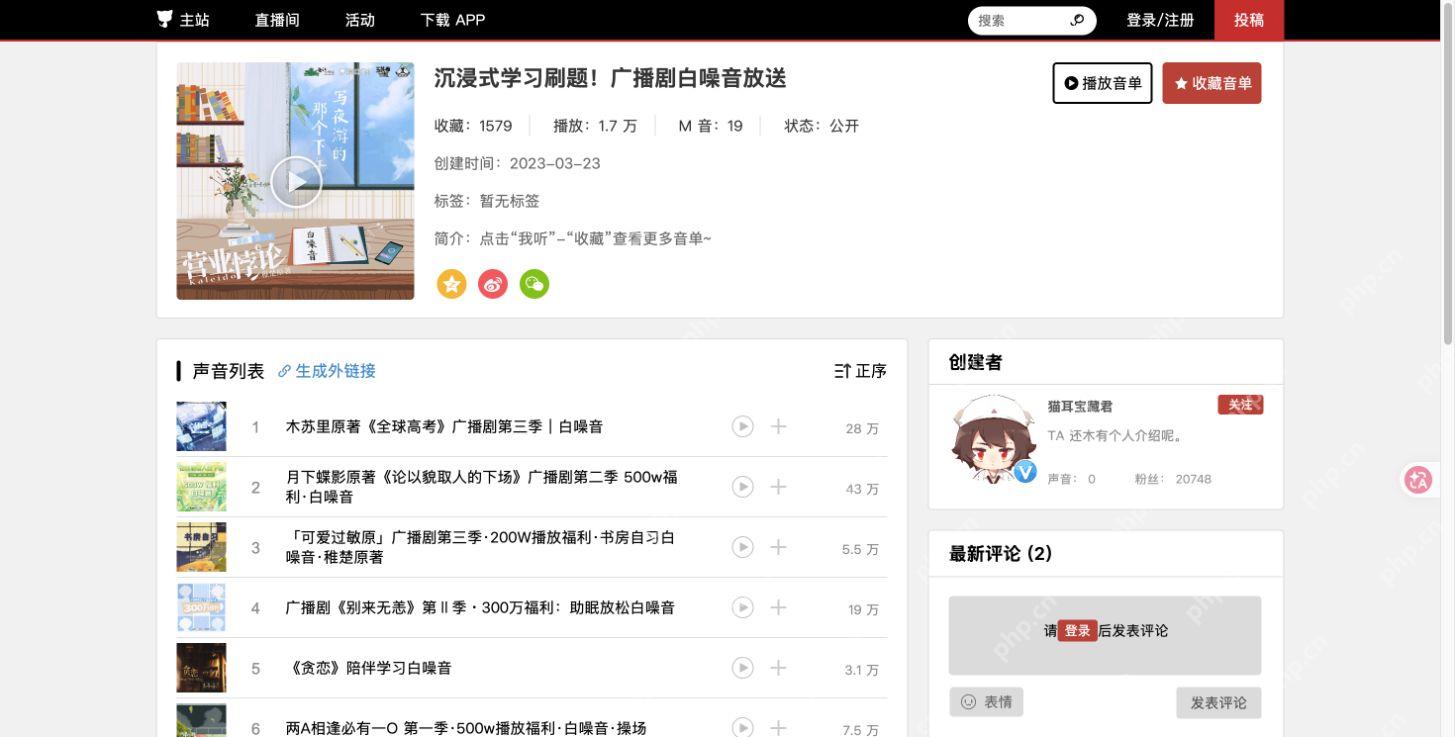Viewport: 1455px width, 737px height.
Task: Click 创建时间: 2023-03-23 text
Action: (x=517, y=164)
